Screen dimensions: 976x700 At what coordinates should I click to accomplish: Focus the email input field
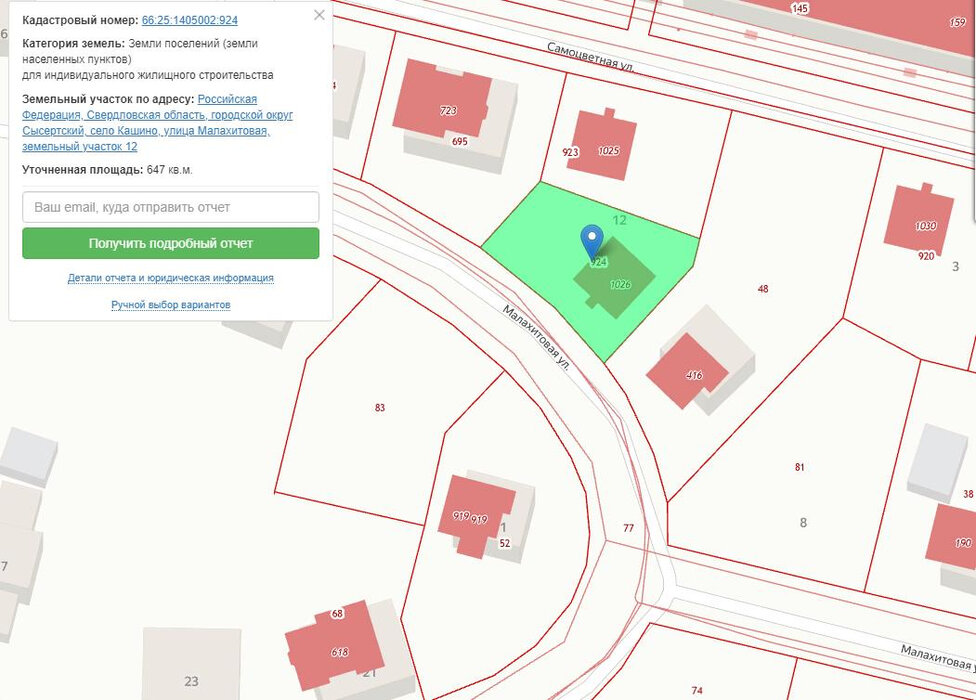pyautogui.click(x=171, y=207)
